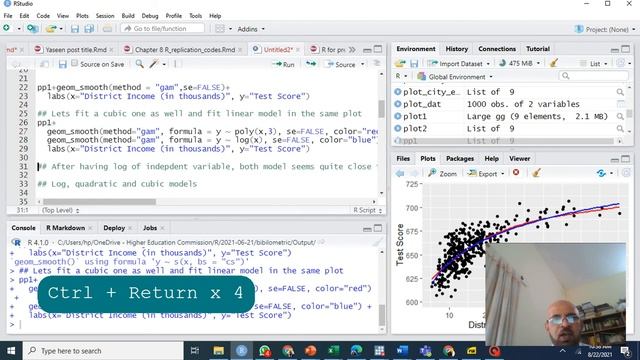
Task: Click the show document outline icon
Action: pos(377,64)
